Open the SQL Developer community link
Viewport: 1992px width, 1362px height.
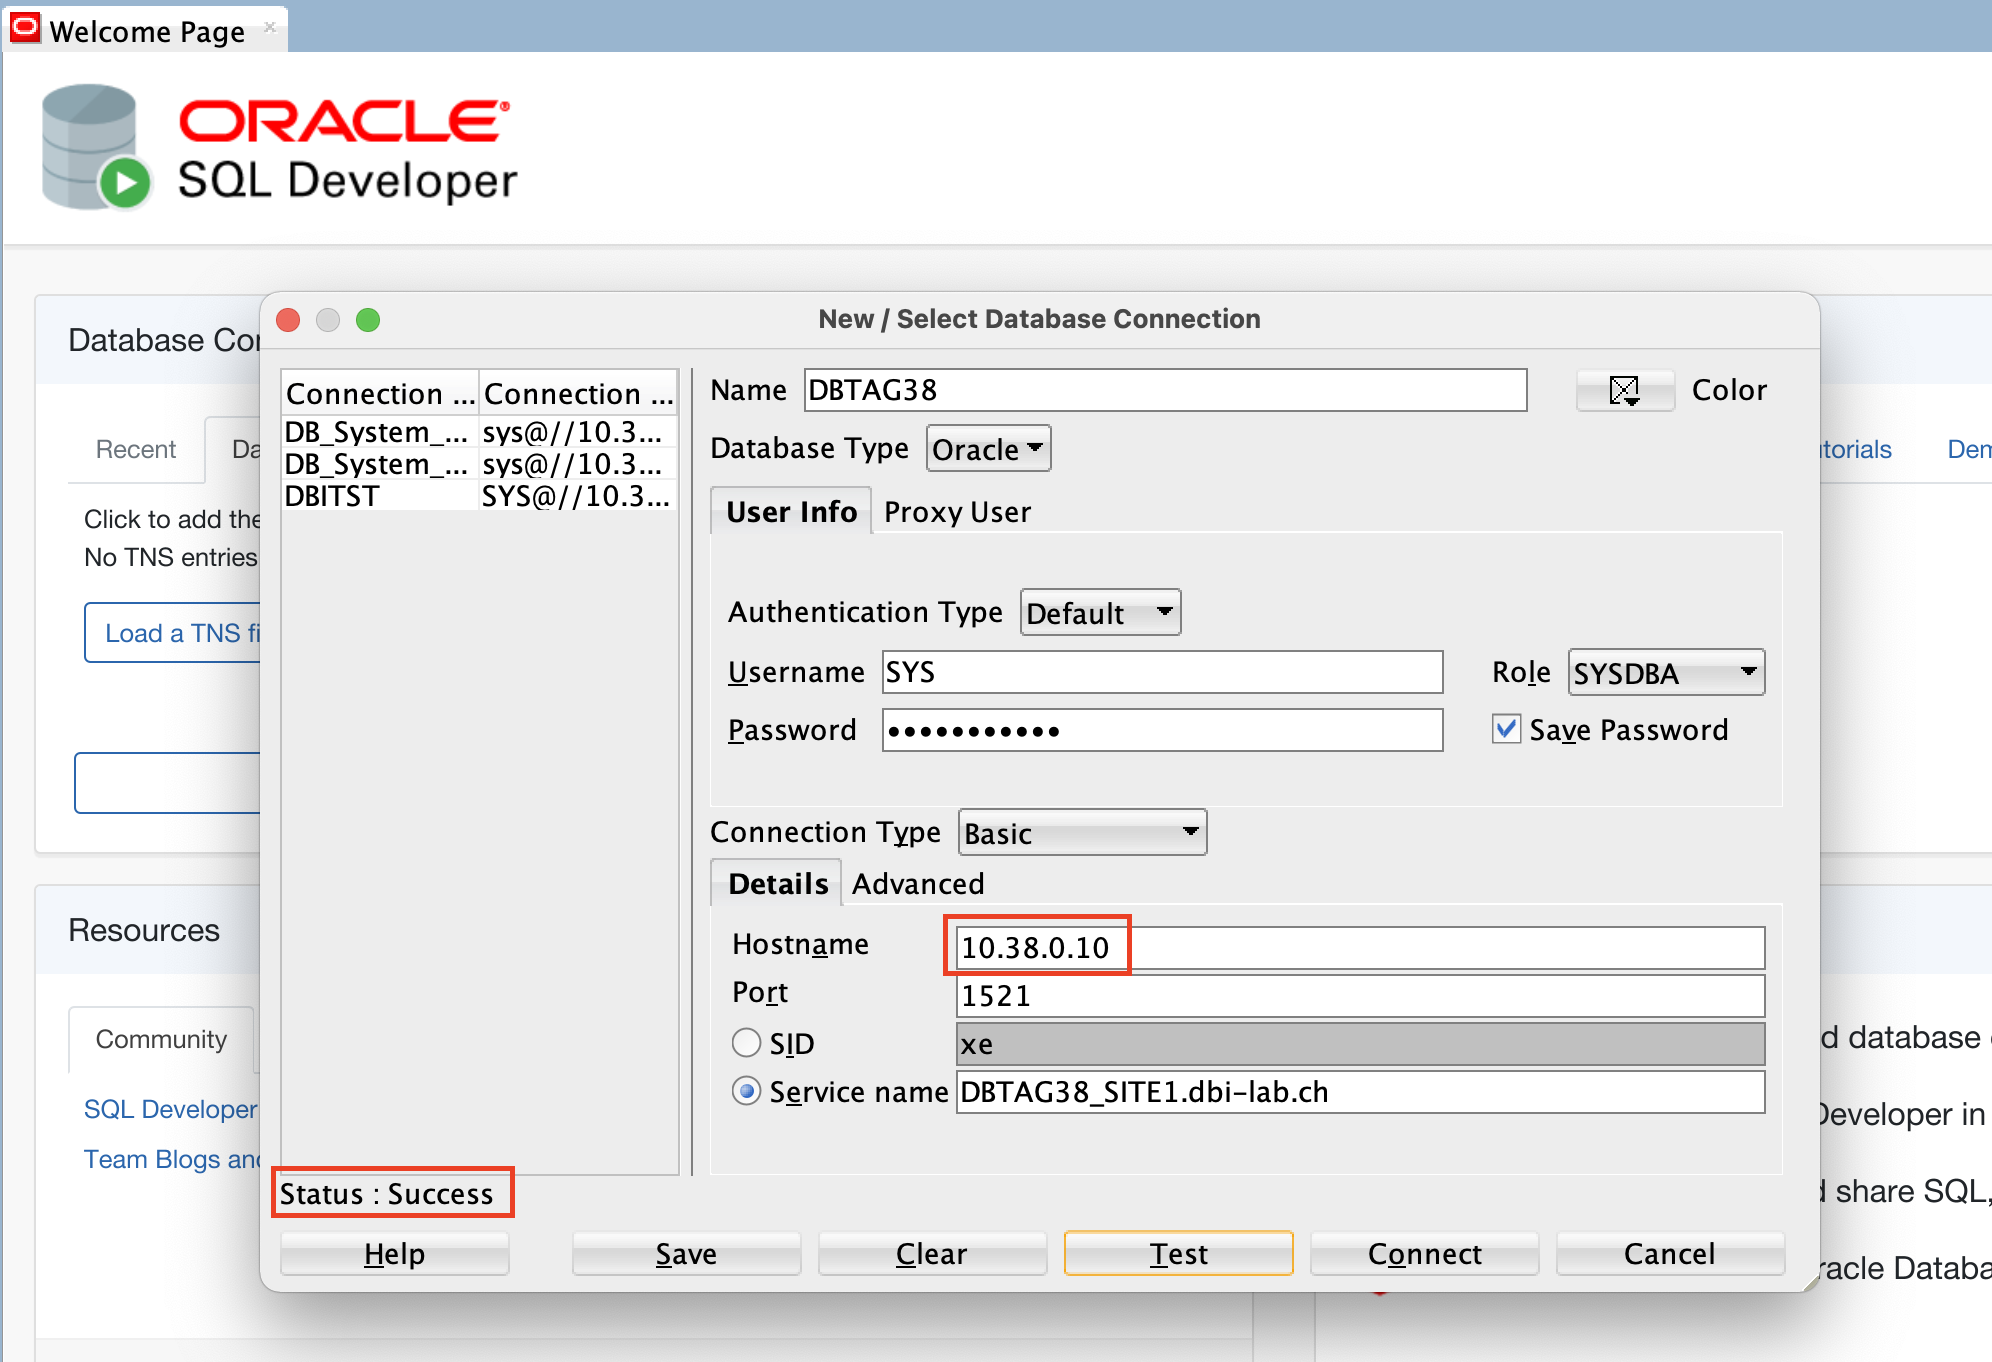tap(171, 1109)
